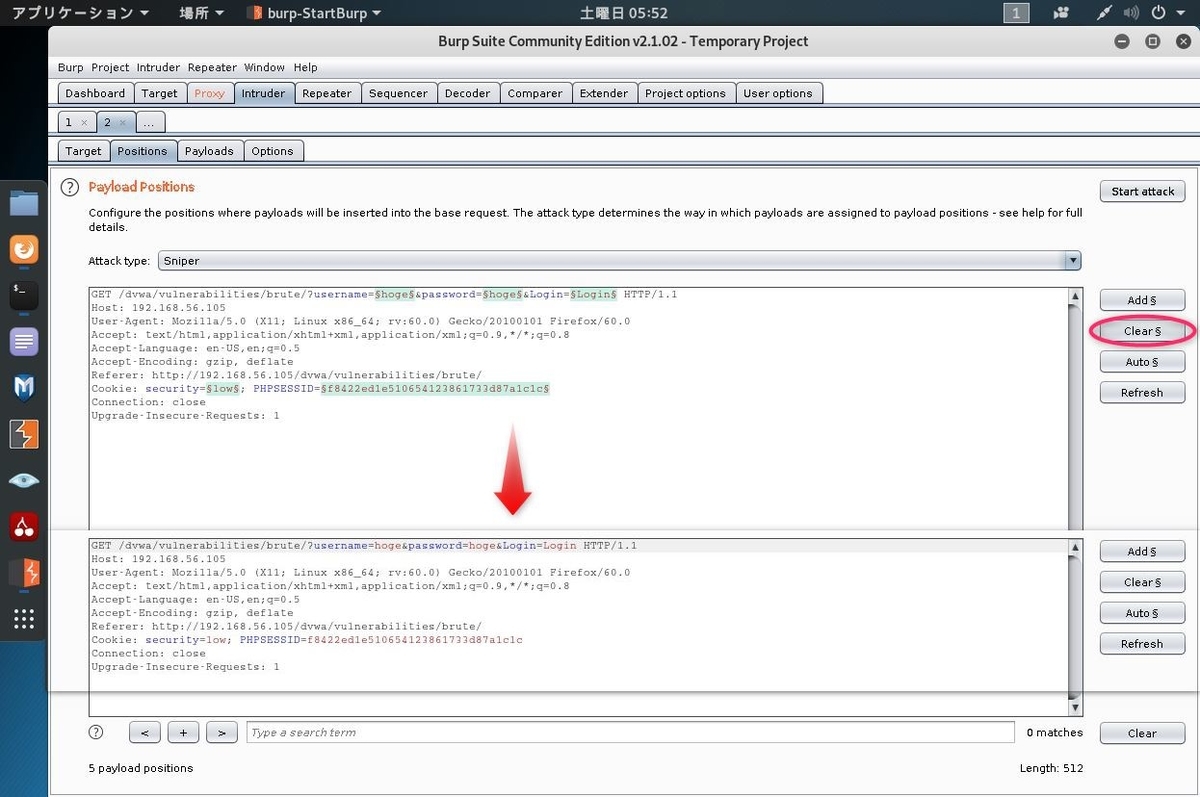Click the + button beside the search field

click(x=183, y=732)
